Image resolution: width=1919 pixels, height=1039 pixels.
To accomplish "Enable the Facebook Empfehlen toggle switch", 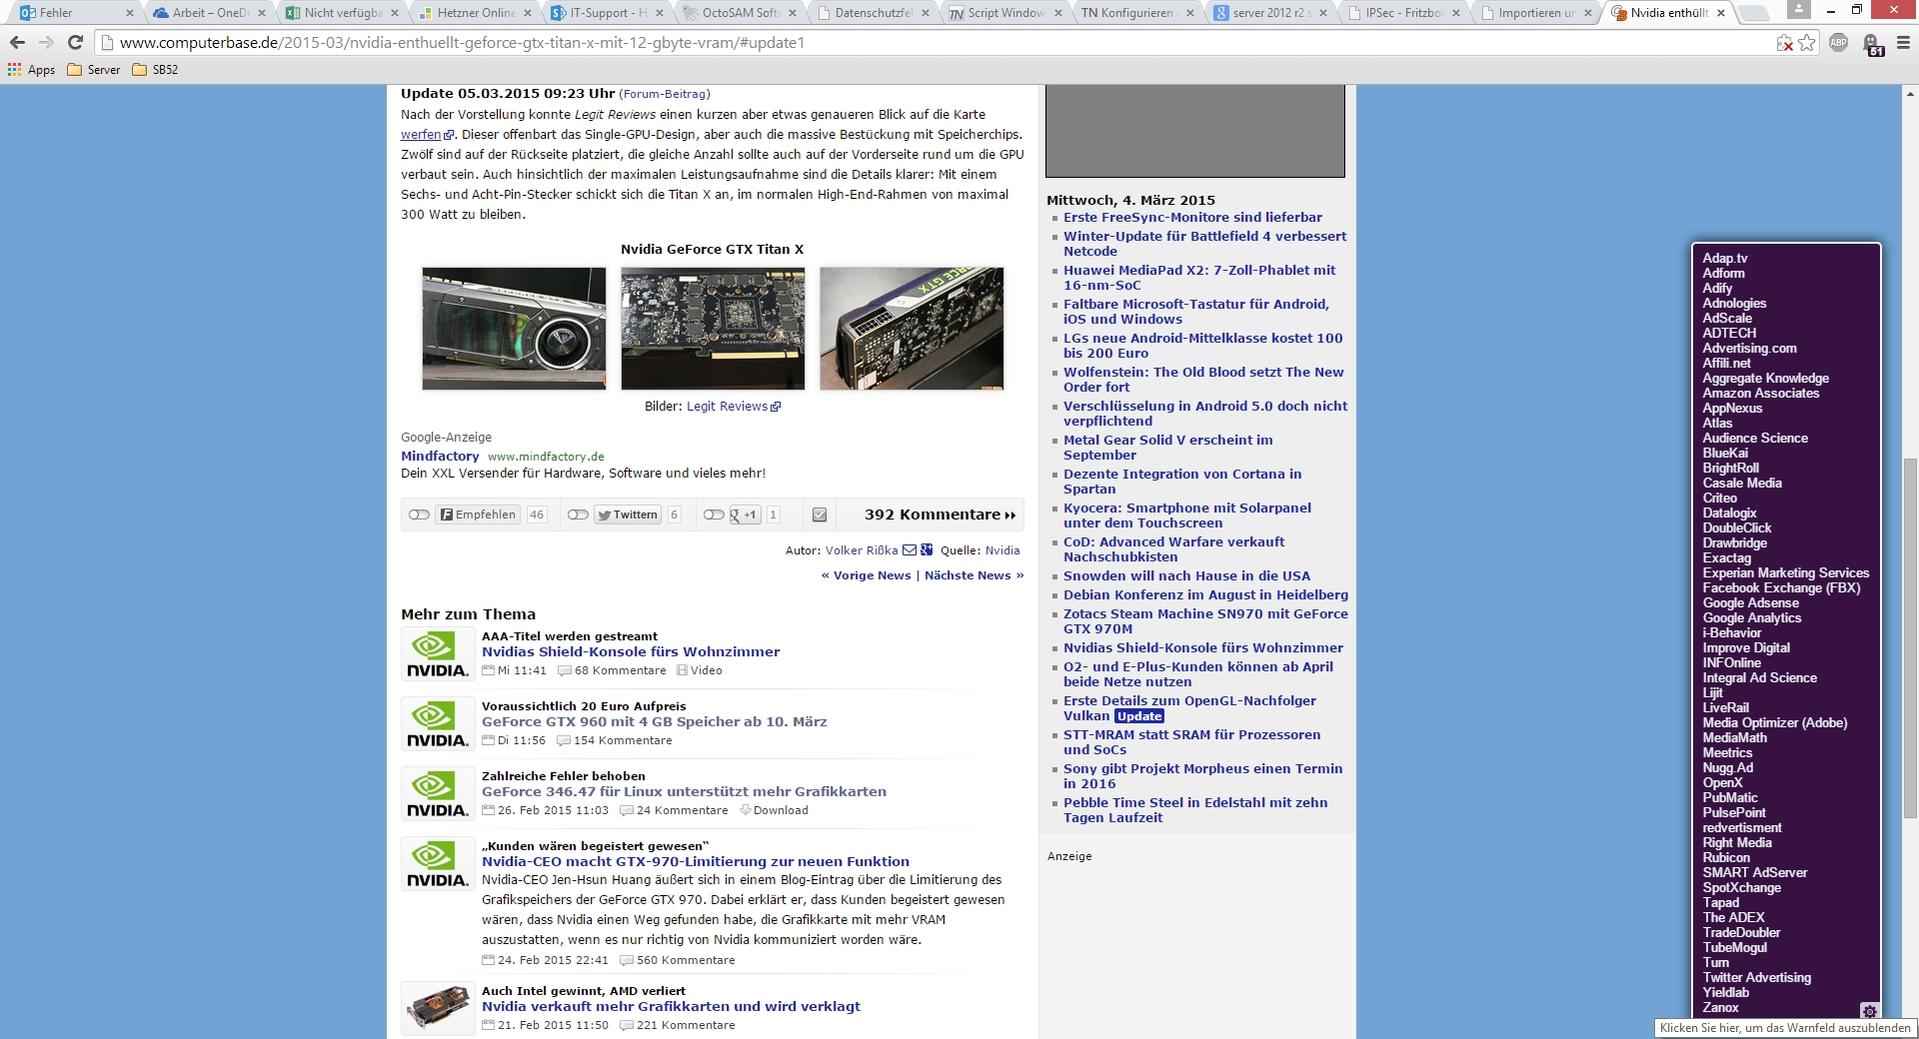I will pos(419,515).
